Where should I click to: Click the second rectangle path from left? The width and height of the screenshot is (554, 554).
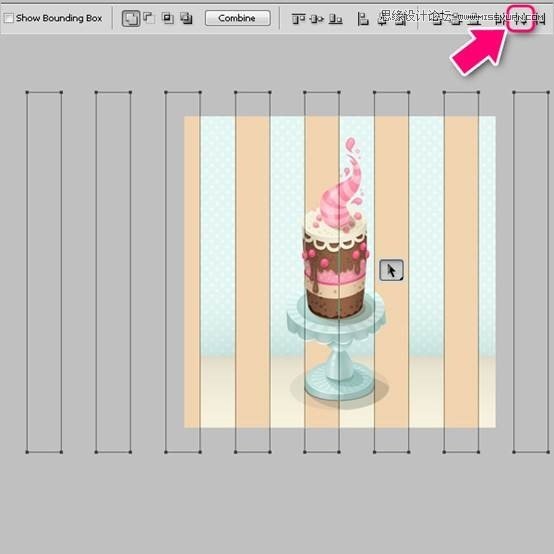[x=113, y=272]
